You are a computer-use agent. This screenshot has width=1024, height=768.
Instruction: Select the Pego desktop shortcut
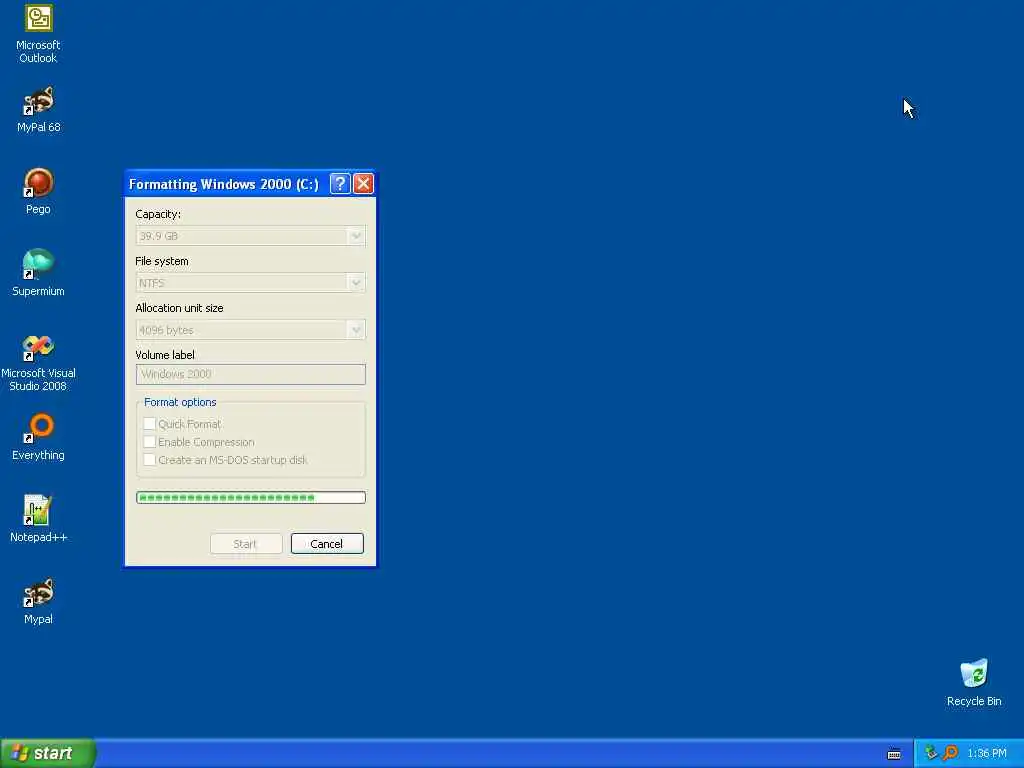tap(38, 191)
